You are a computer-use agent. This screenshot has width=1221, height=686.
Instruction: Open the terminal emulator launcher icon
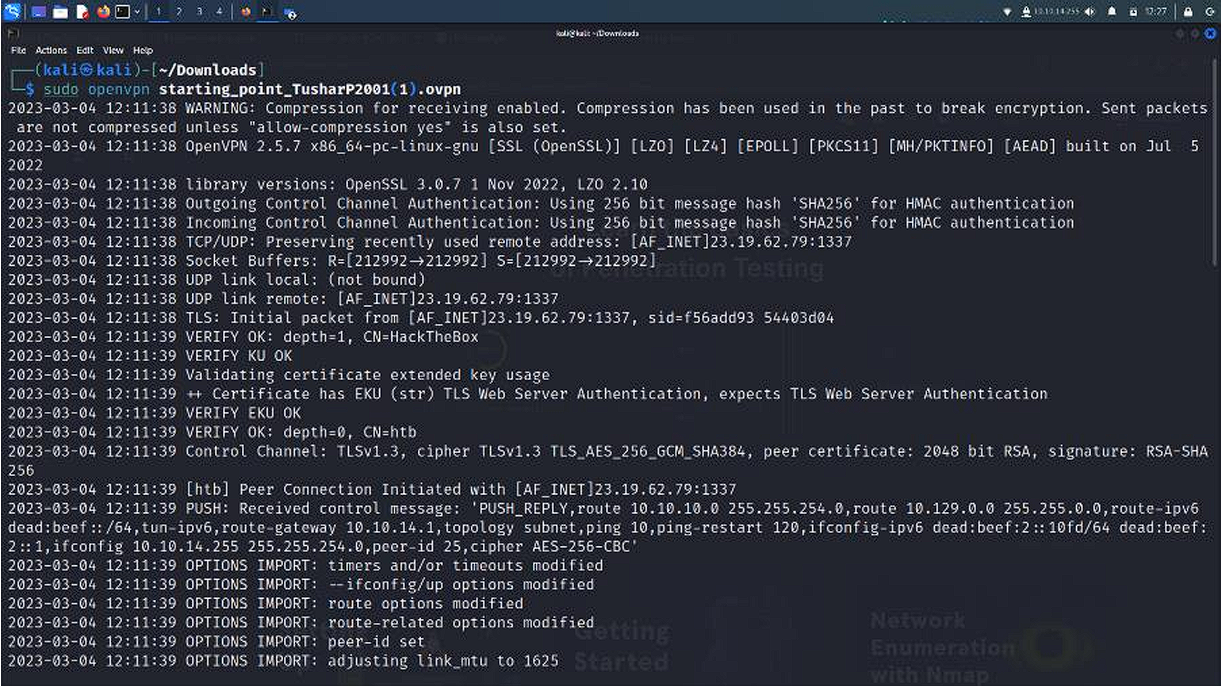(123, 12)
